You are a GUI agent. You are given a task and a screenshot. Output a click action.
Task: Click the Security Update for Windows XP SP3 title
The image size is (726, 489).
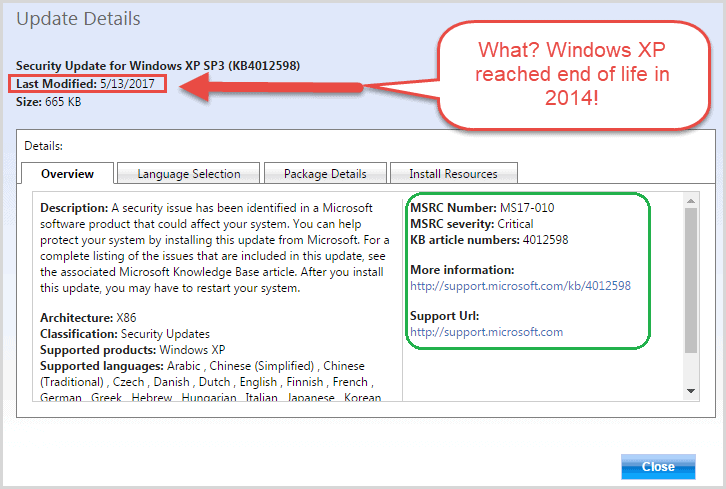point(158,66)
